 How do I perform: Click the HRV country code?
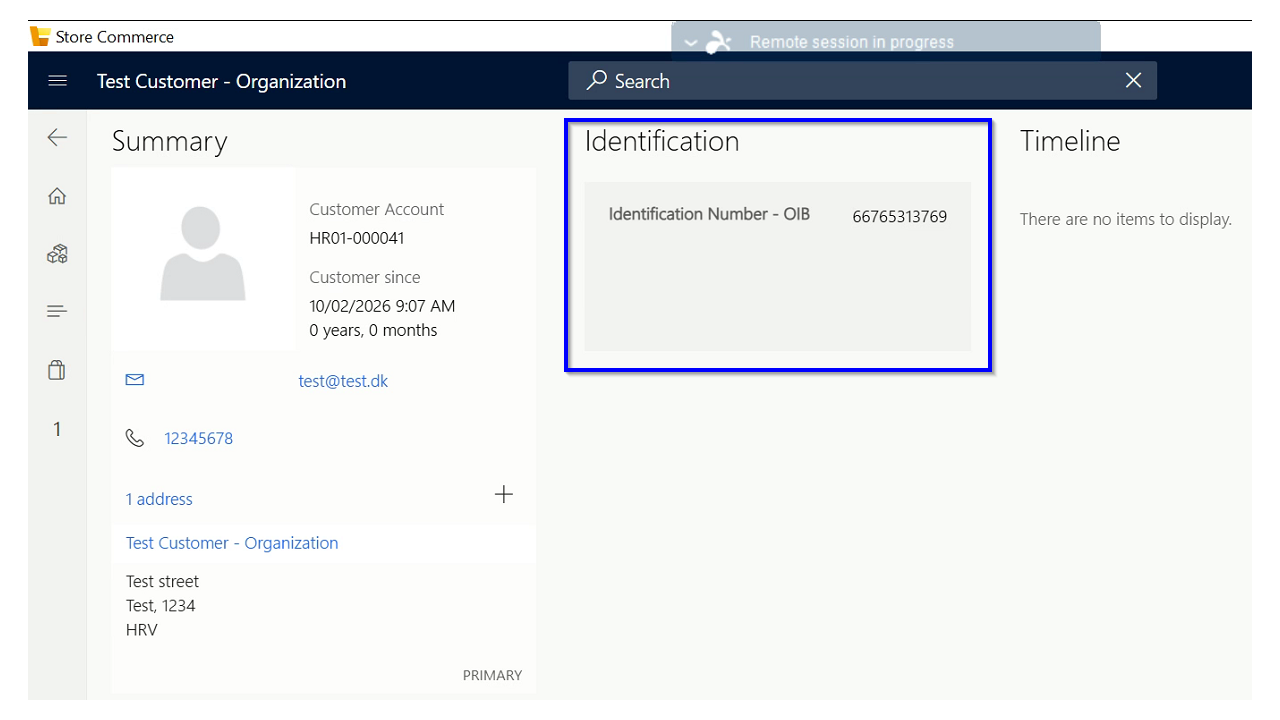[142, 630]
